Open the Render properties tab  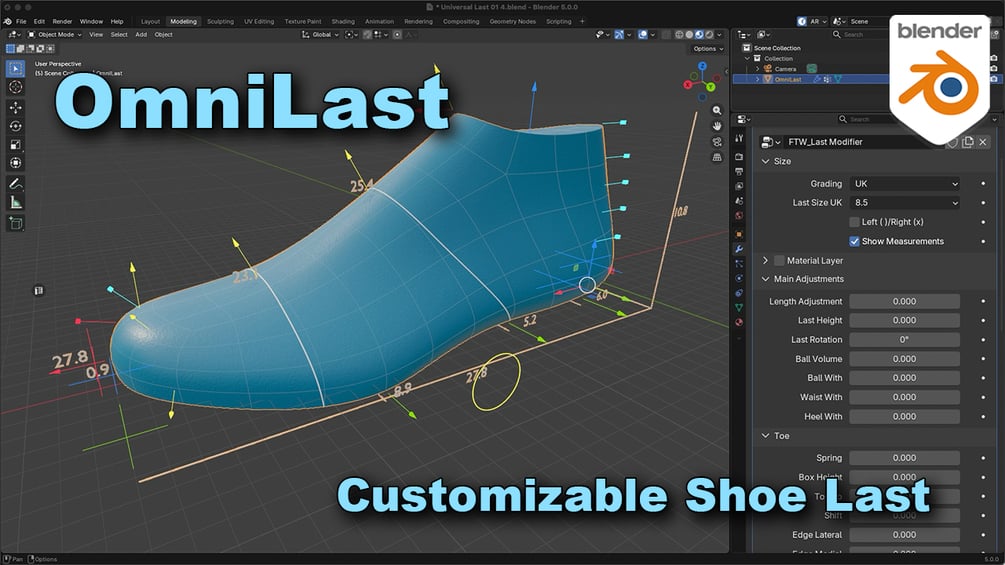click(x=739, y=157)
